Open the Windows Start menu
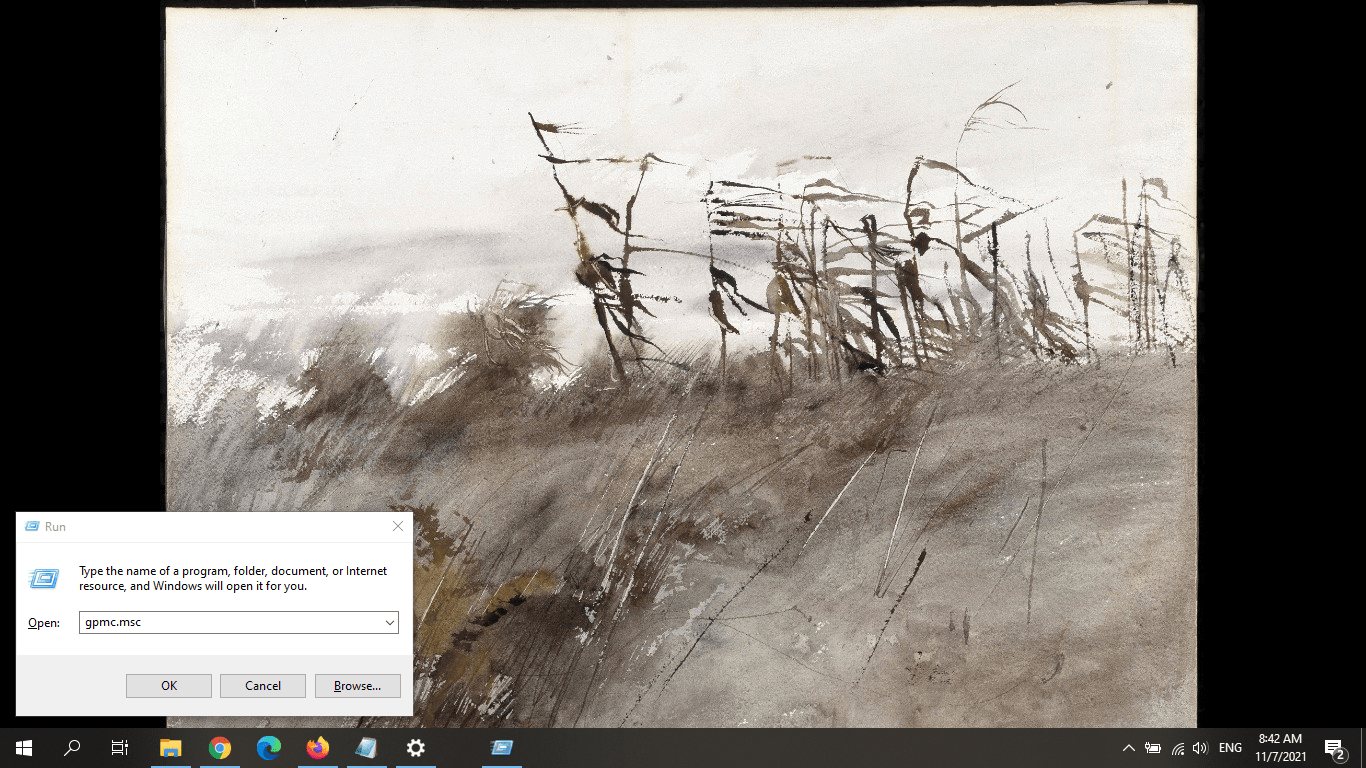Viewport: 1366px width, 768px height. point(24,748)
